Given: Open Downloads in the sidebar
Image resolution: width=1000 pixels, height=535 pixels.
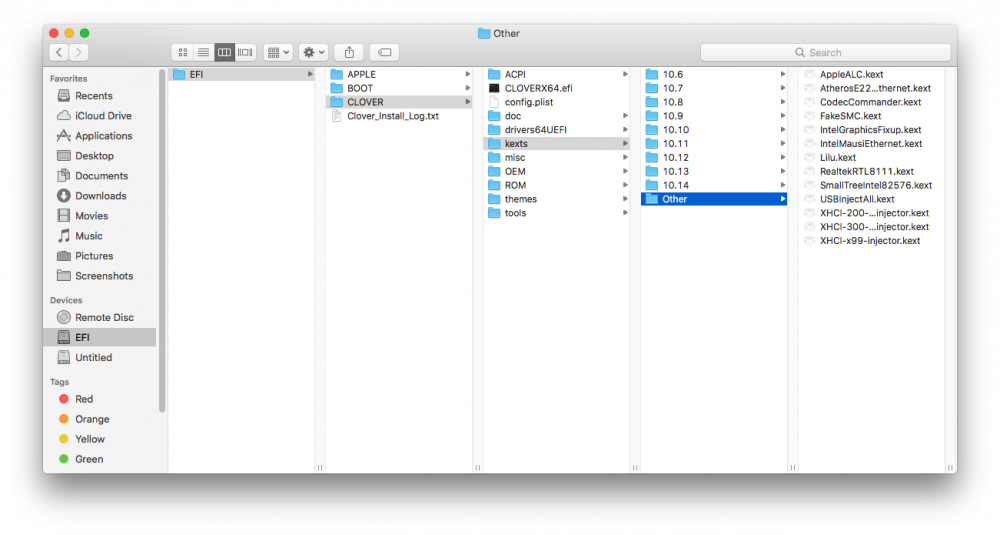Looking at the screenshot, I should coord(99,196).
